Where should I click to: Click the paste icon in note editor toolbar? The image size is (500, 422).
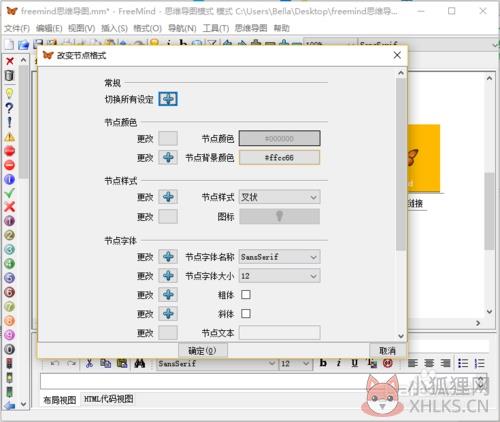[x=122, y=363]
